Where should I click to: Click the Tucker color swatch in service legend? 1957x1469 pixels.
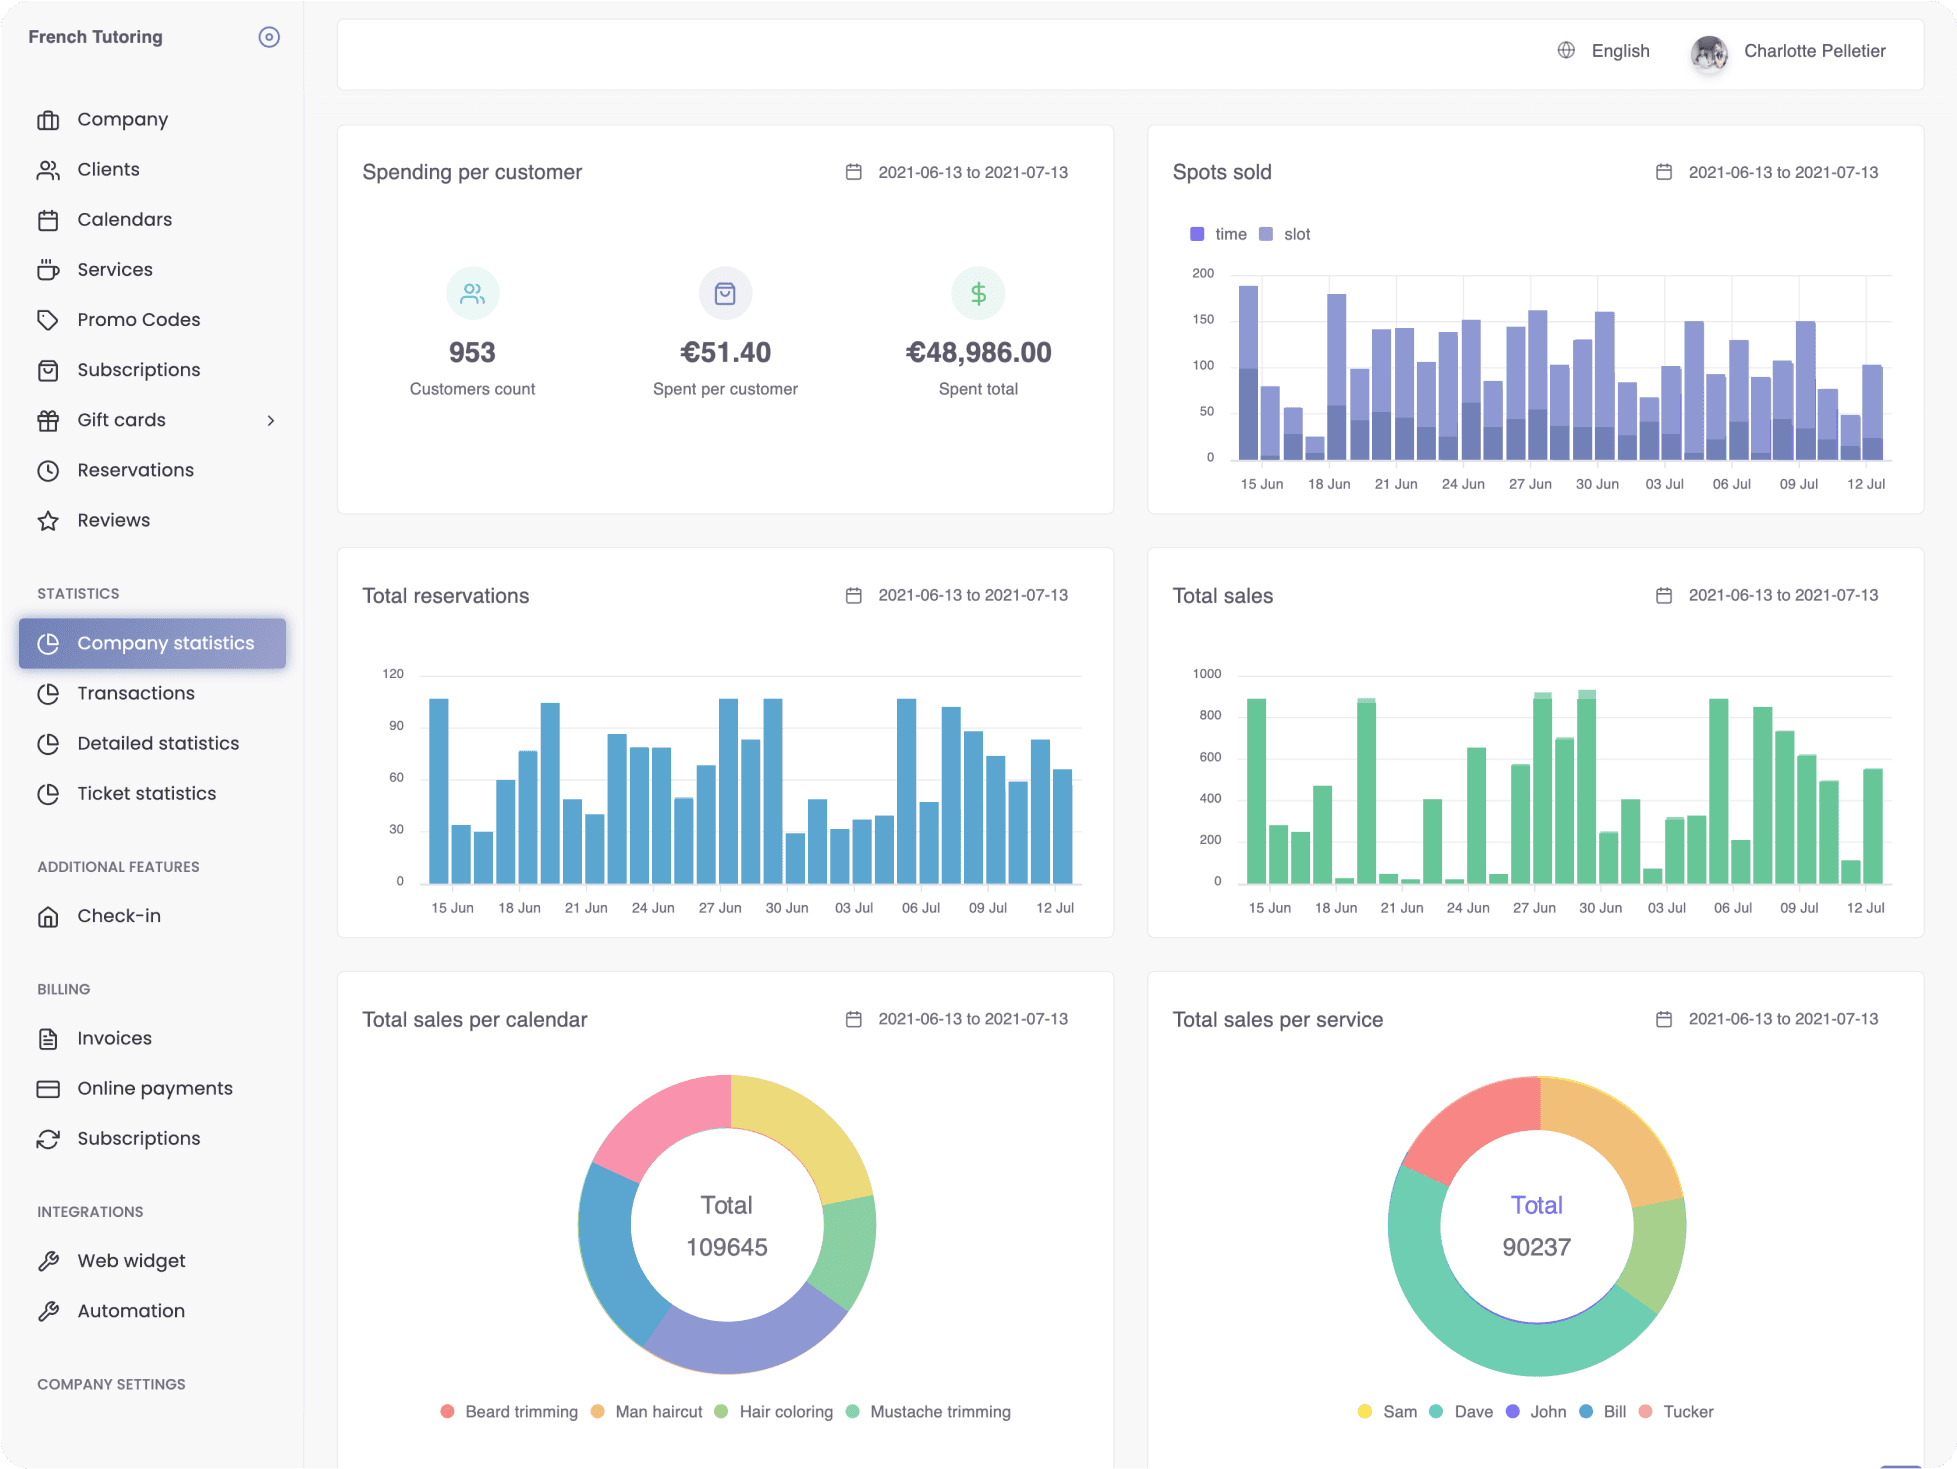point(1645,1411)
